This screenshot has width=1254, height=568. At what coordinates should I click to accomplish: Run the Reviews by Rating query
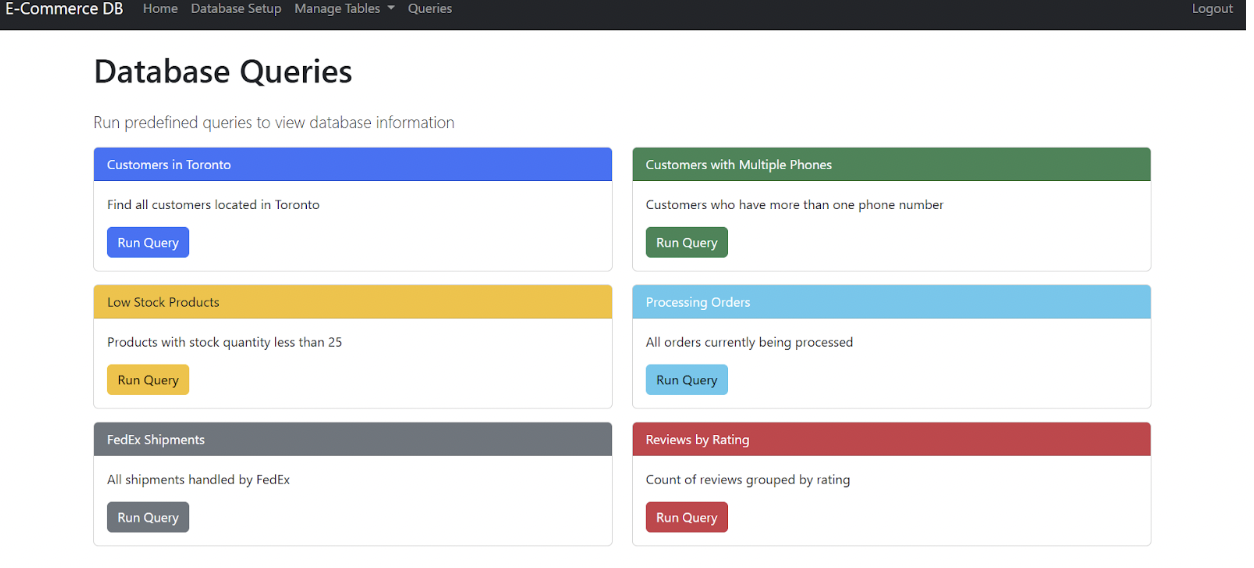(686, 517)
